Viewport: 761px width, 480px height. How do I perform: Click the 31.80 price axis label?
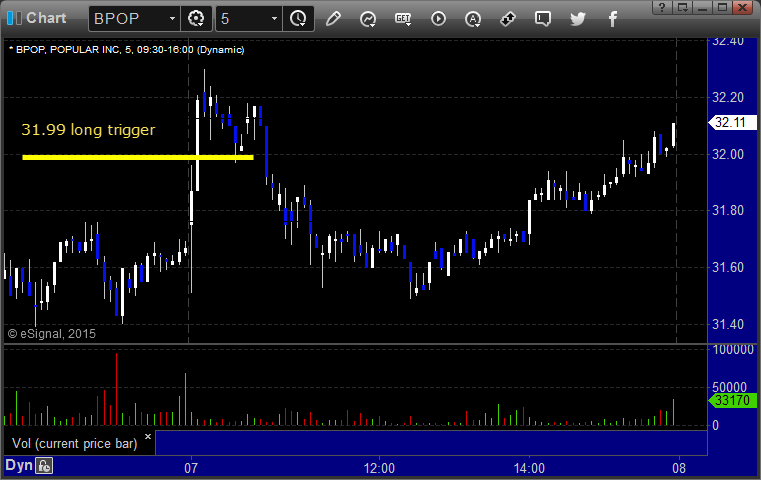[728, 211]
